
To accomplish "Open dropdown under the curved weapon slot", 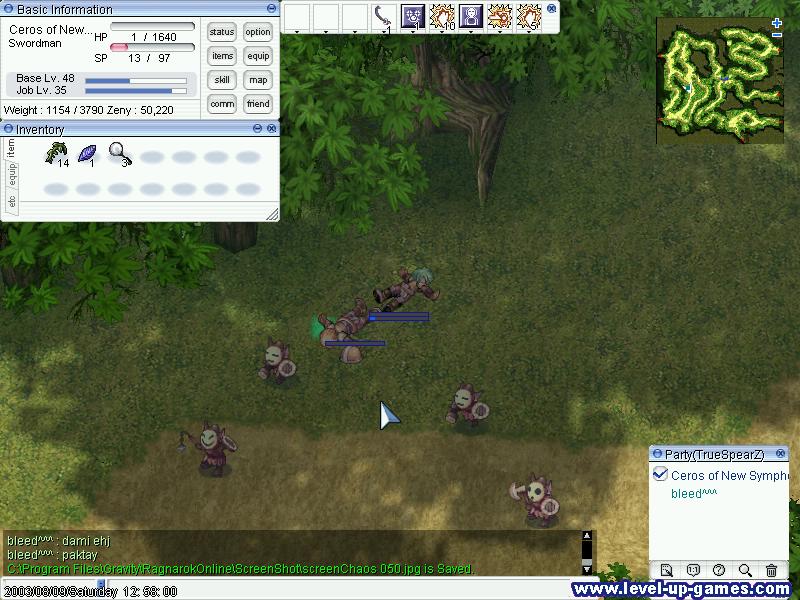I will (x=383, y=32).
